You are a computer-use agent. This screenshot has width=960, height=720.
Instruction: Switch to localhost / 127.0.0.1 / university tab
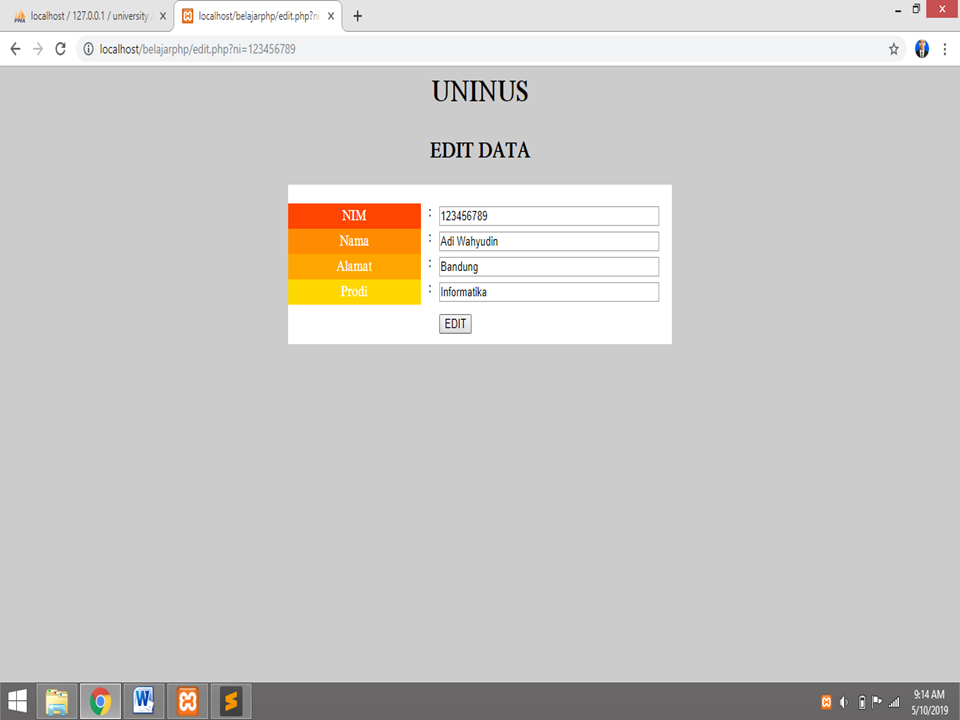pos(87,17)
